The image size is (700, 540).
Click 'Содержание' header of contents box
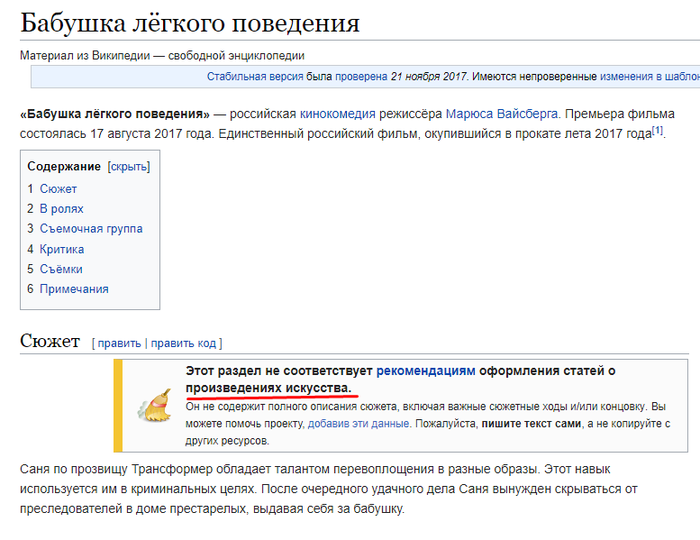coord(64,166)
